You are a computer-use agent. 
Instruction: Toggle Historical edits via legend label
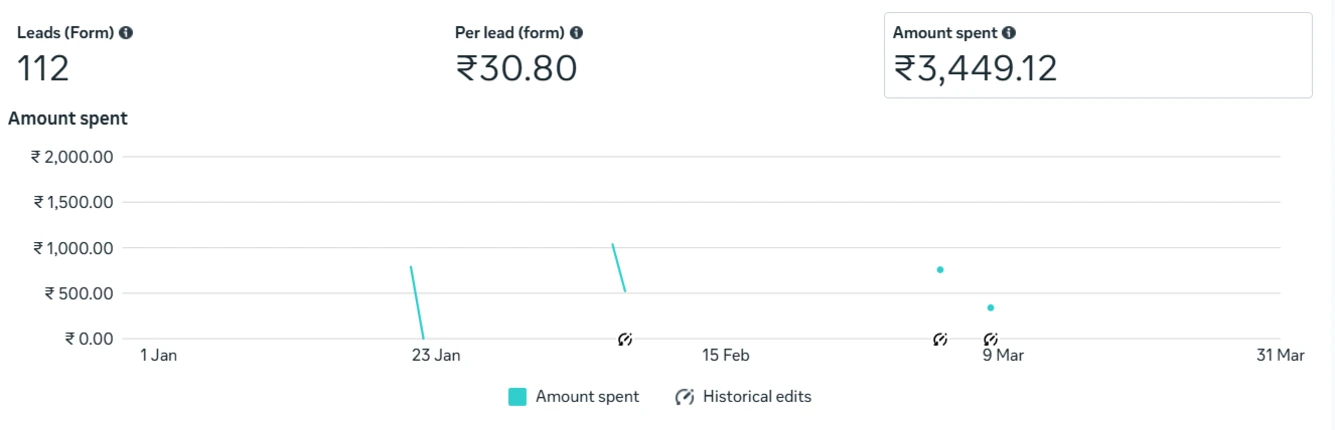pos(757,397)
